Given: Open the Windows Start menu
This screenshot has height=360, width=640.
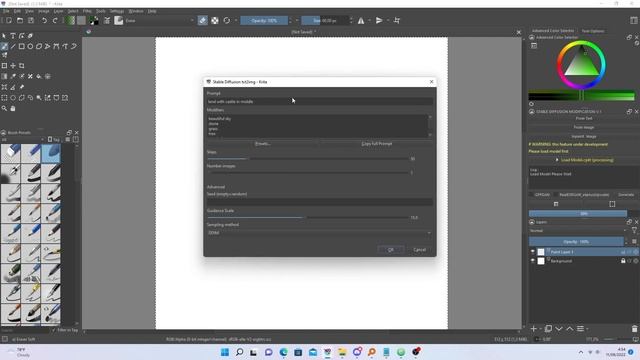Looking at the screenshot, I should (225, 352).
